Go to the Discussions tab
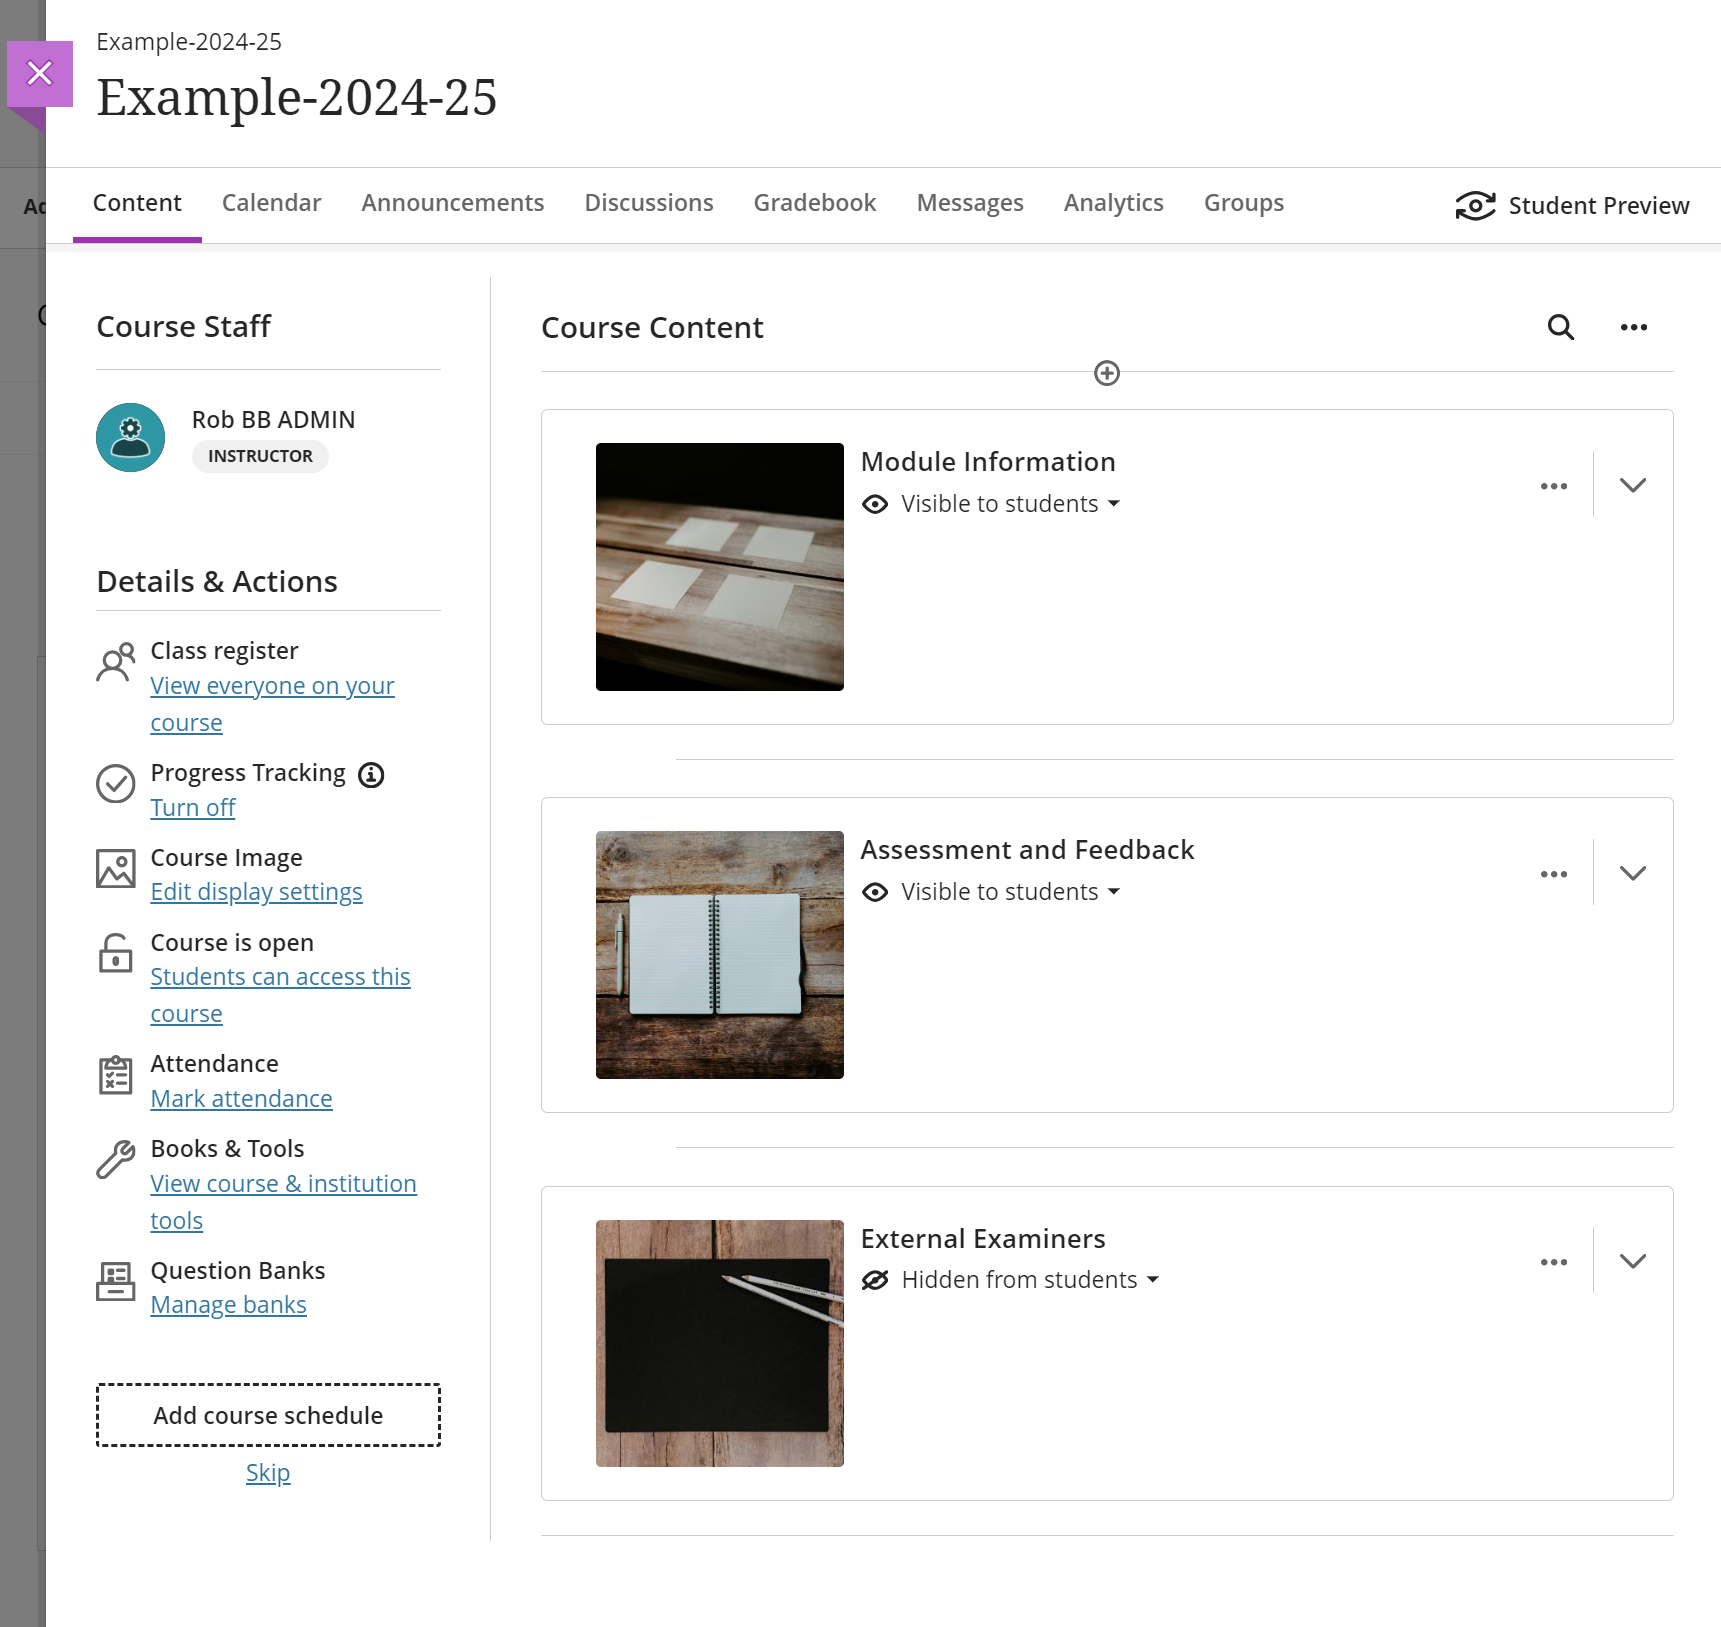Screen dimensions: 1721x1627 tap(649, 203)
